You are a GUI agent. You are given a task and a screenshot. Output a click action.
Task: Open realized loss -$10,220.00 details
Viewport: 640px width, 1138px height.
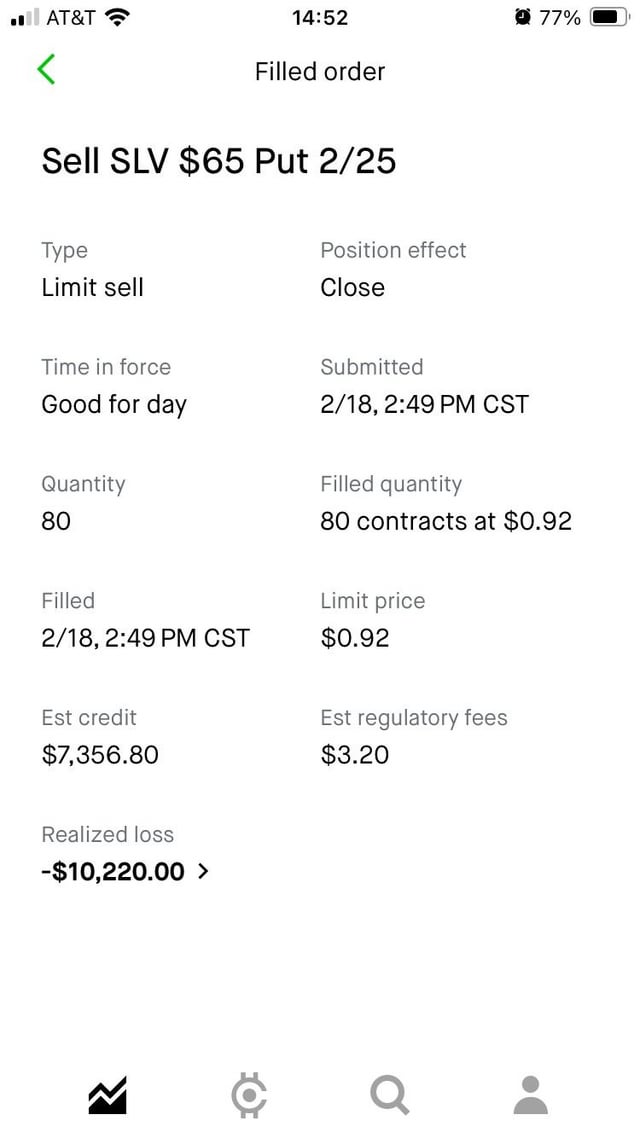point(113,871)
